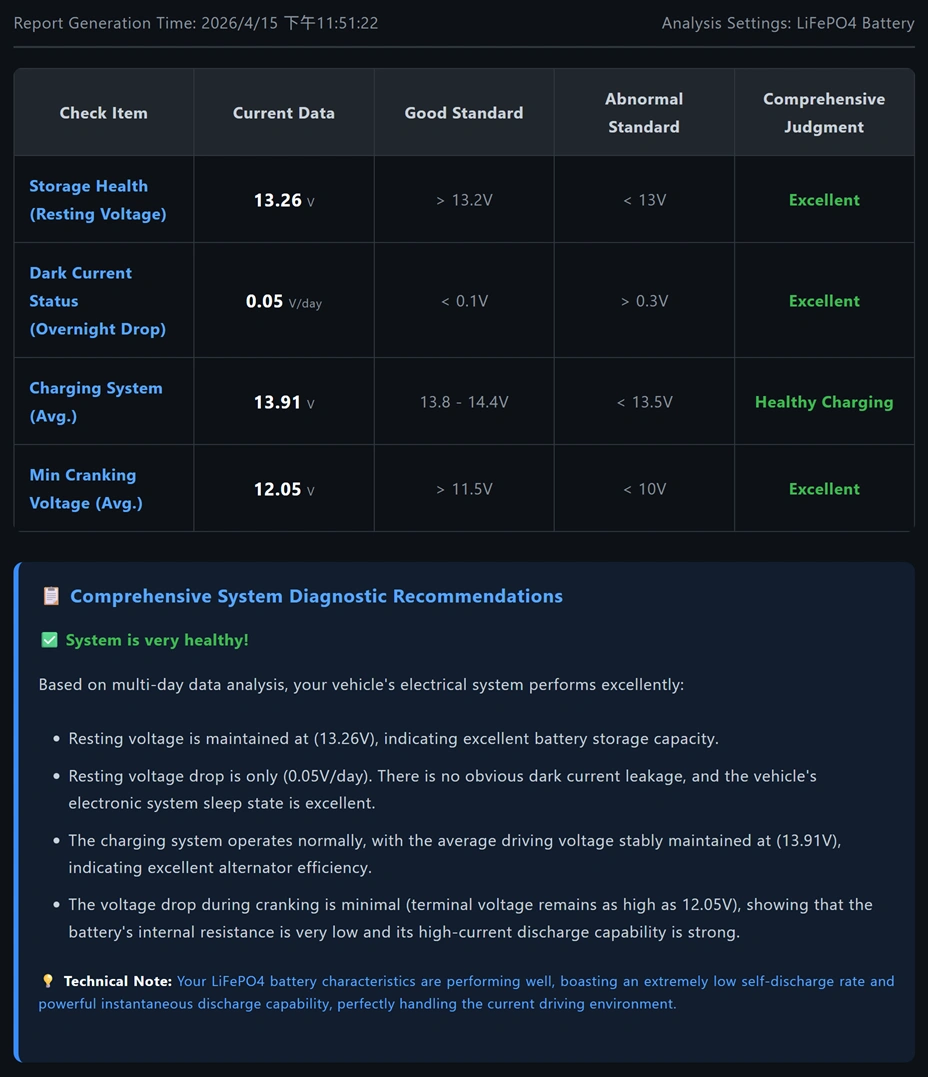This screenshot has width=928, height=1077.
Task: Click the green checkmark icon
Action: [49, 640]
